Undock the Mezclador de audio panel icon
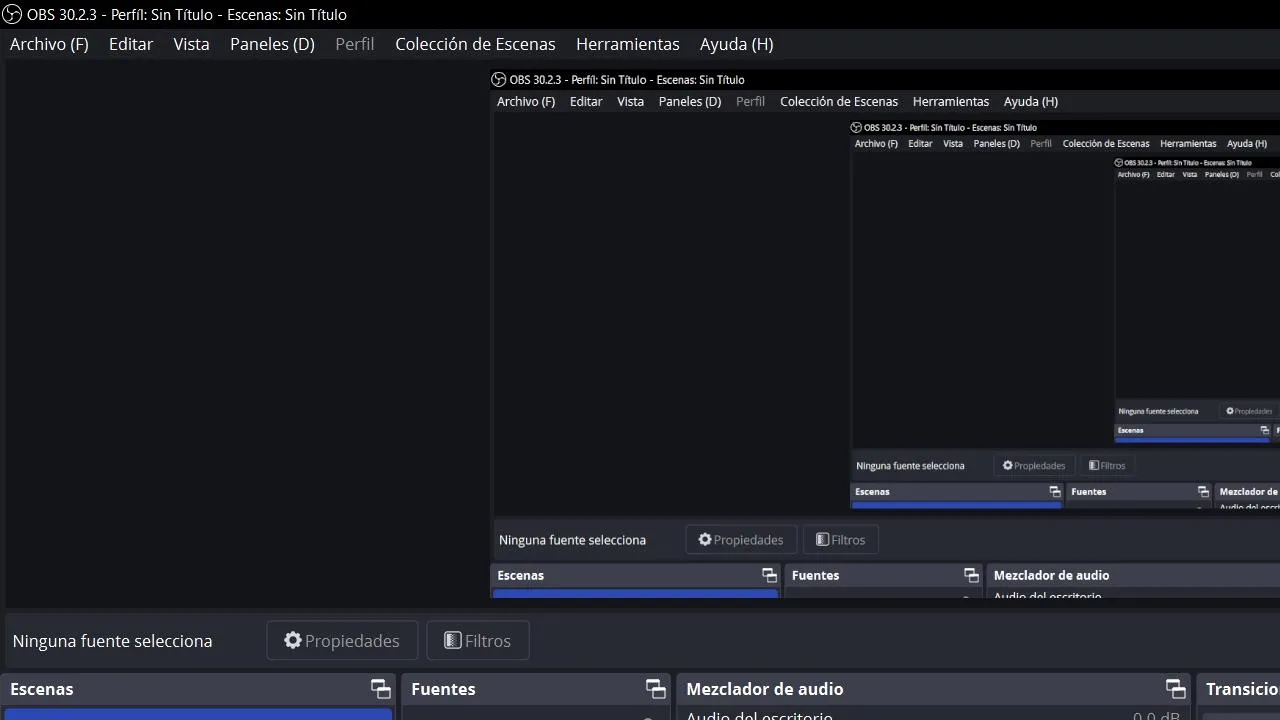Screen dimensions: 1280x720 click(1176, 689)
